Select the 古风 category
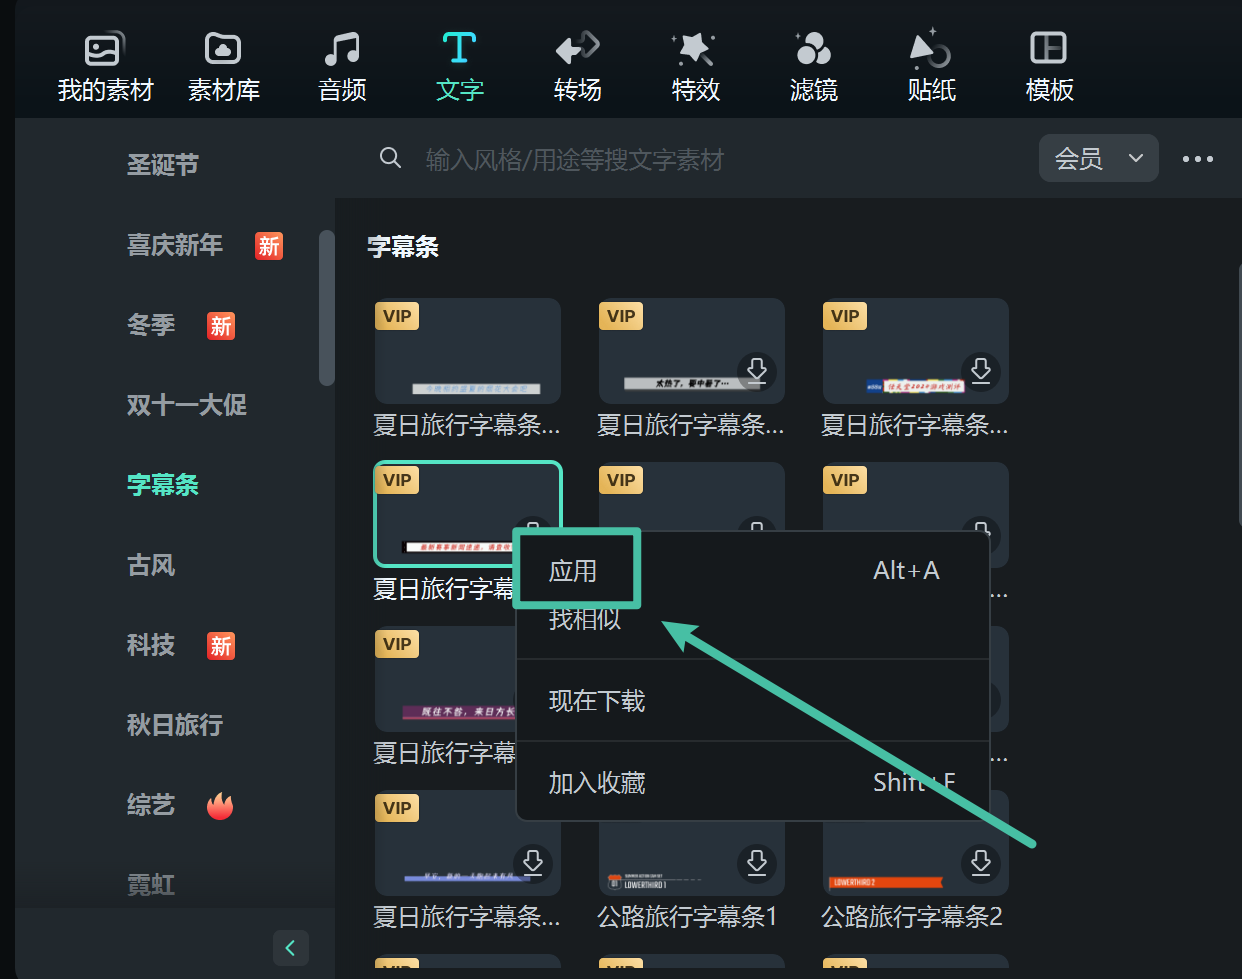The image size is (1242, 979). pos(151,565)
